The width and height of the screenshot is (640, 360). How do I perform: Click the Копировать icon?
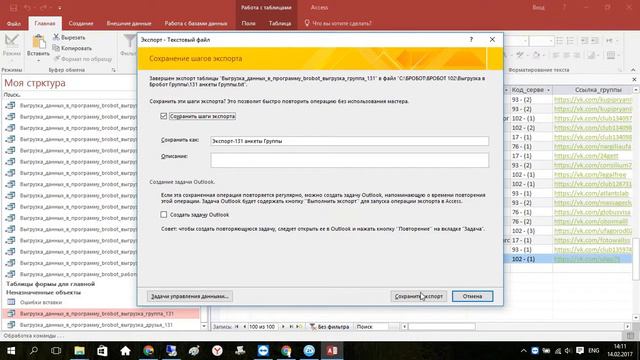click(x=56, y=48)
